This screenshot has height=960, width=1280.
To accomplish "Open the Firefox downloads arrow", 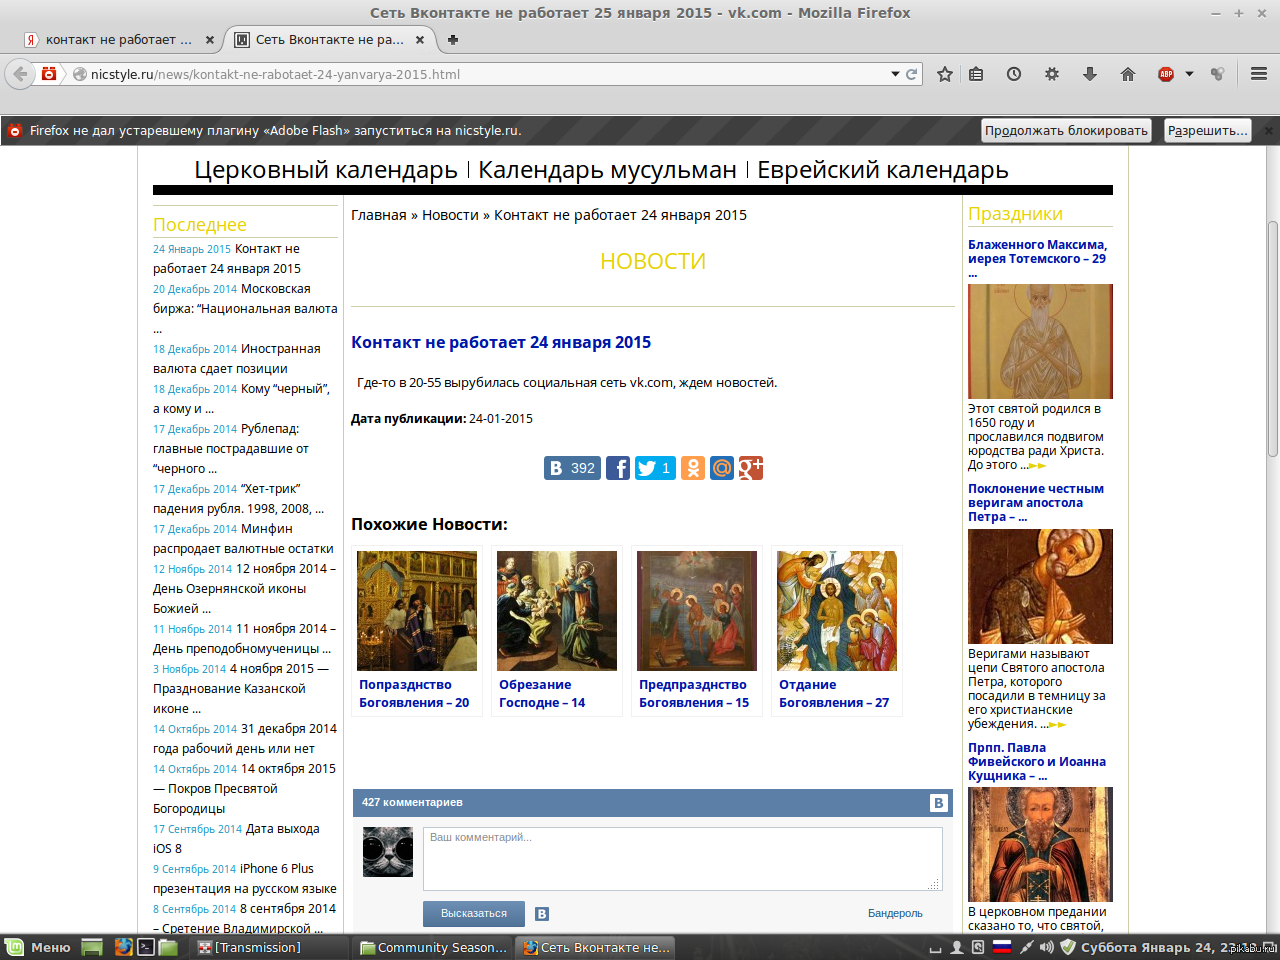I will point(1090,74).
